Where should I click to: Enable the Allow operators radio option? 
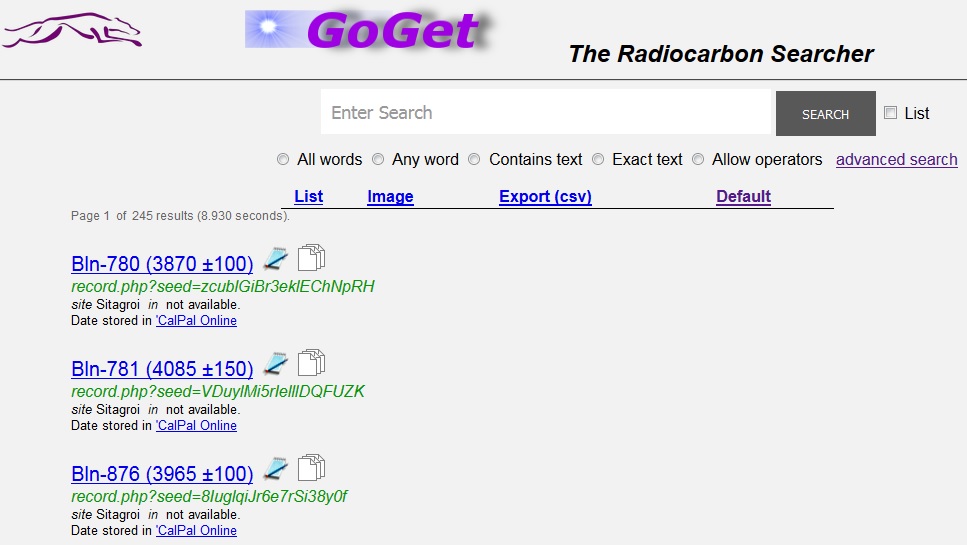(x=698, y=160)
